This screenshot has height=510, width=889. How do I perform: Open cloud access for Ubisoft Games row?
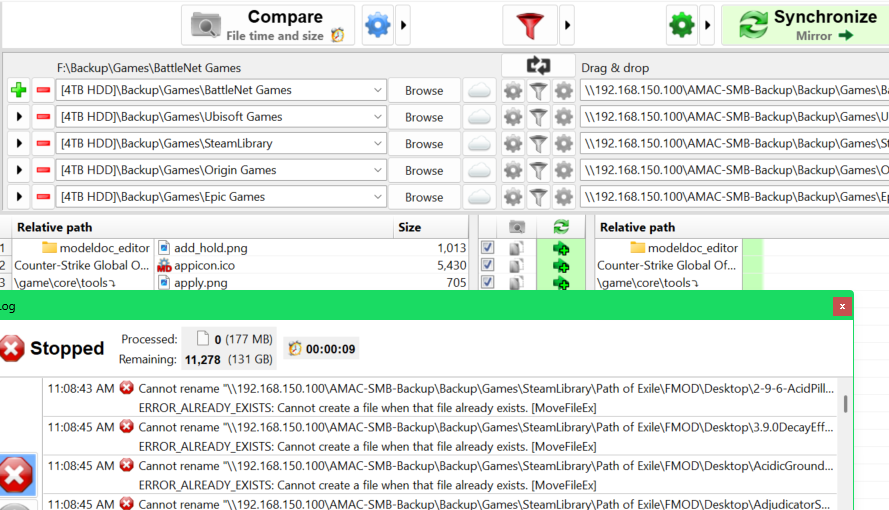click(479, 117)
